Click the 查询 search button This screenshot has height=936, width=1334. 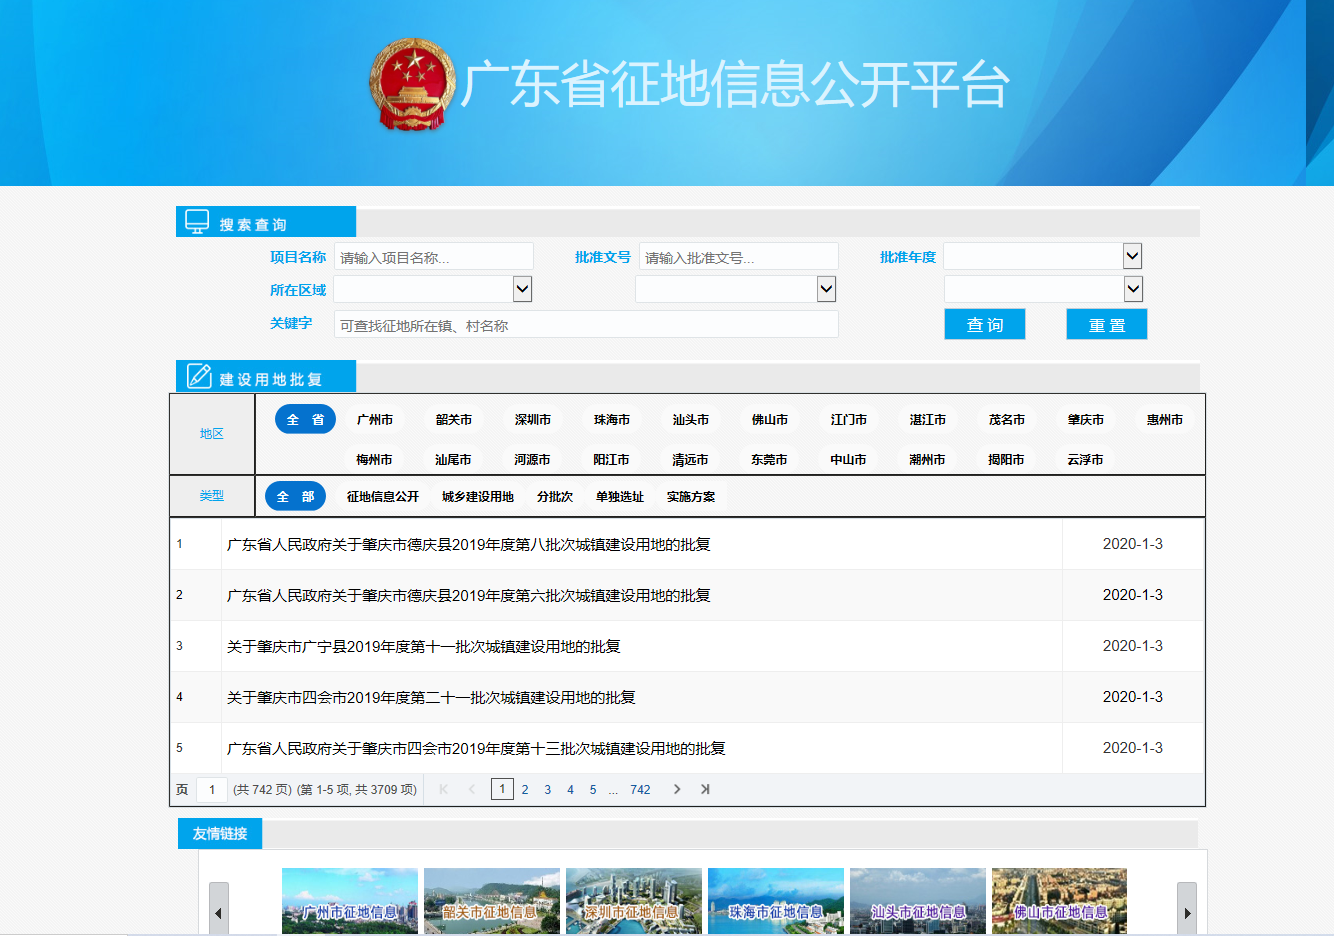[984, 323]
